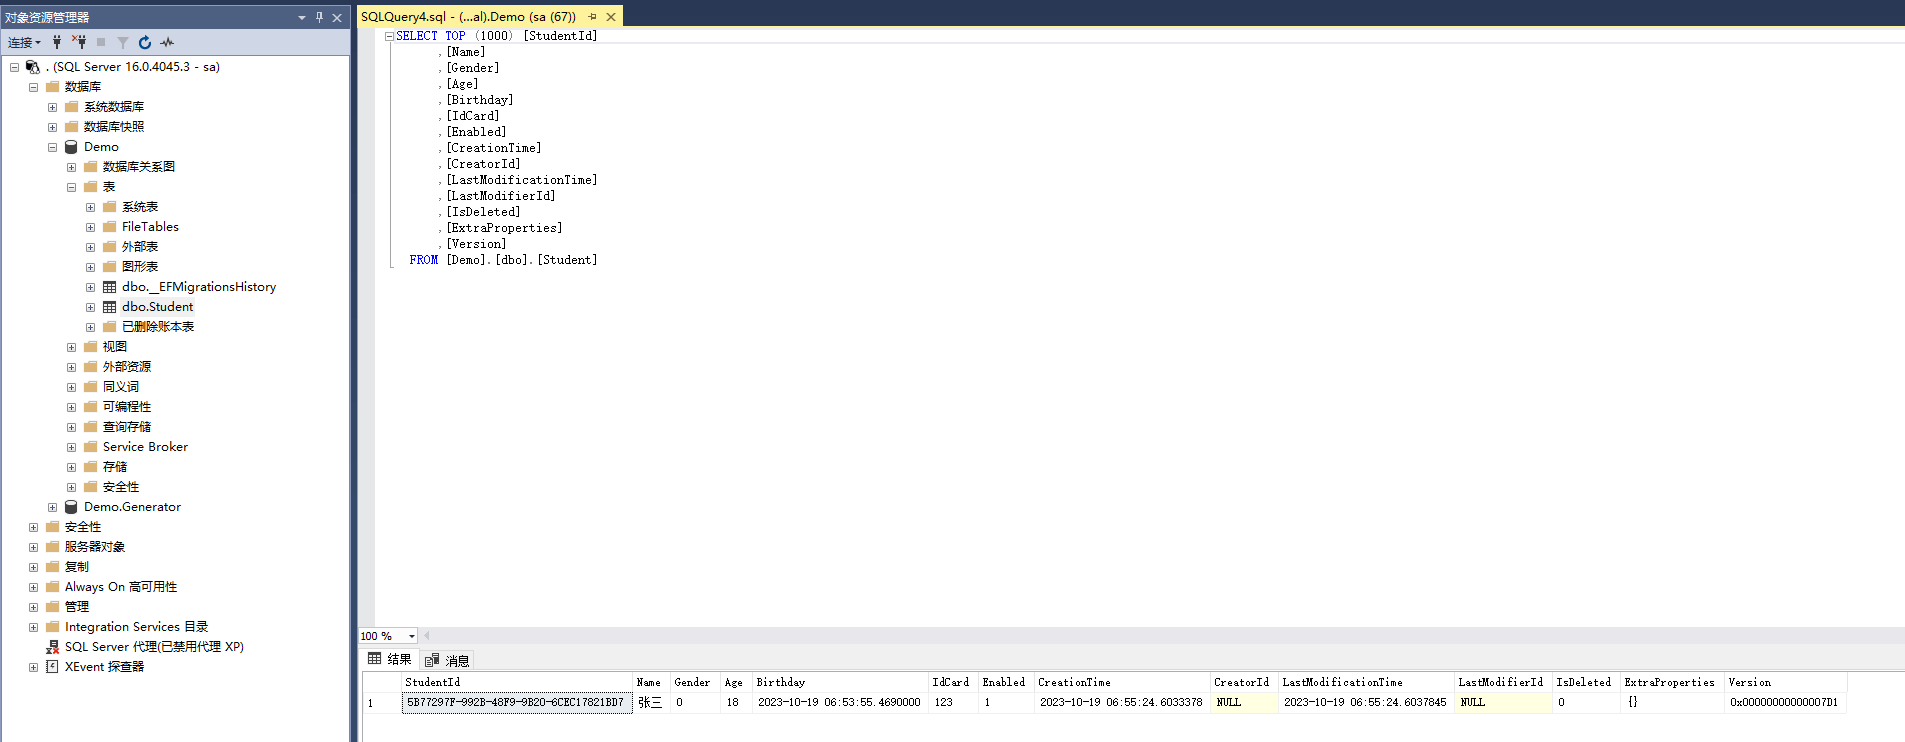Click the SQL Server Agent icon
This screenshot has width=1905, height=742.
[52, 647]
